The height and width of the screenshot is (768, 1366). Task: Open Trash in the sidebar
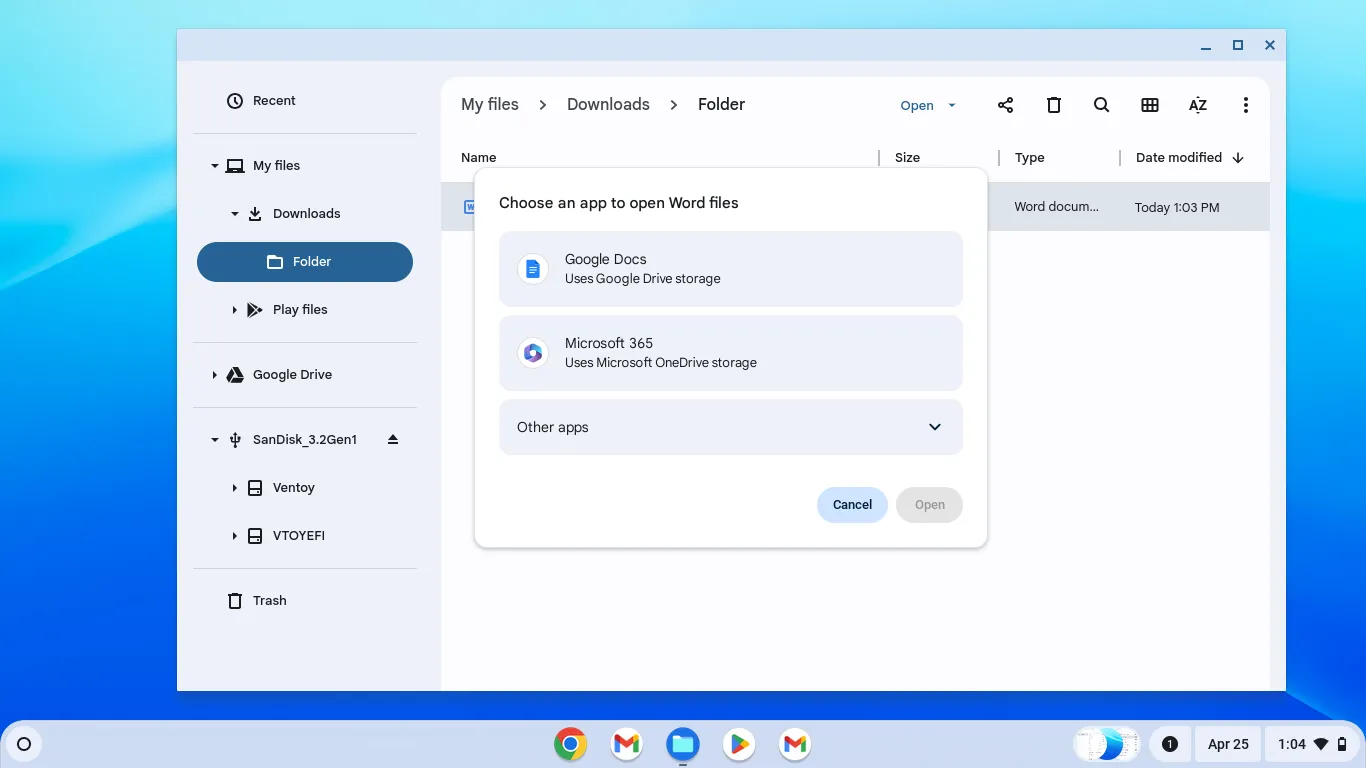click(305, 601)
